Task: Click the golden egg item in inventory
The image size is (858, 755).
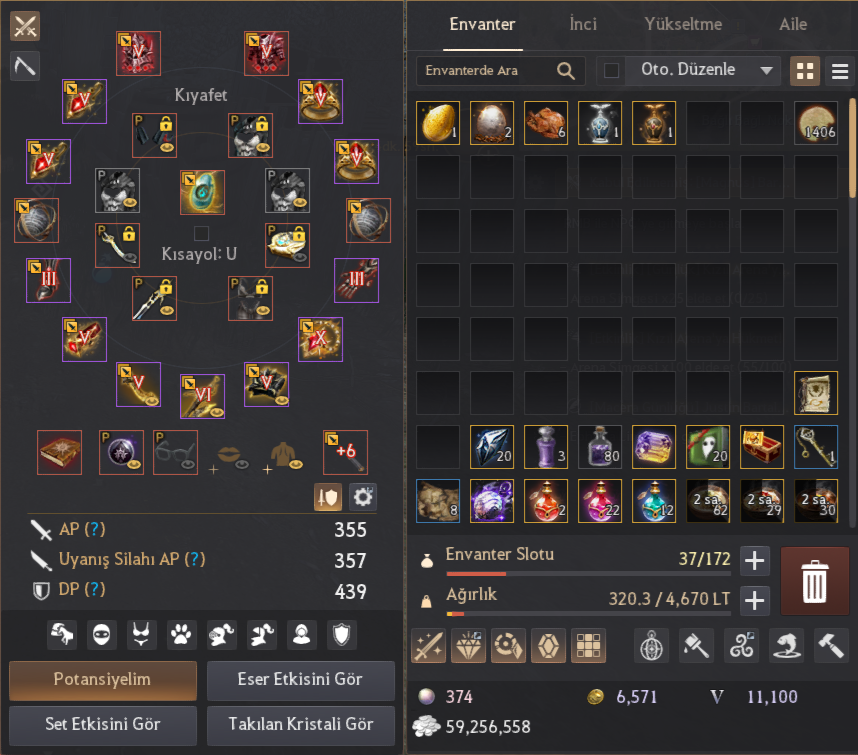Action: (x=438, y=123)
